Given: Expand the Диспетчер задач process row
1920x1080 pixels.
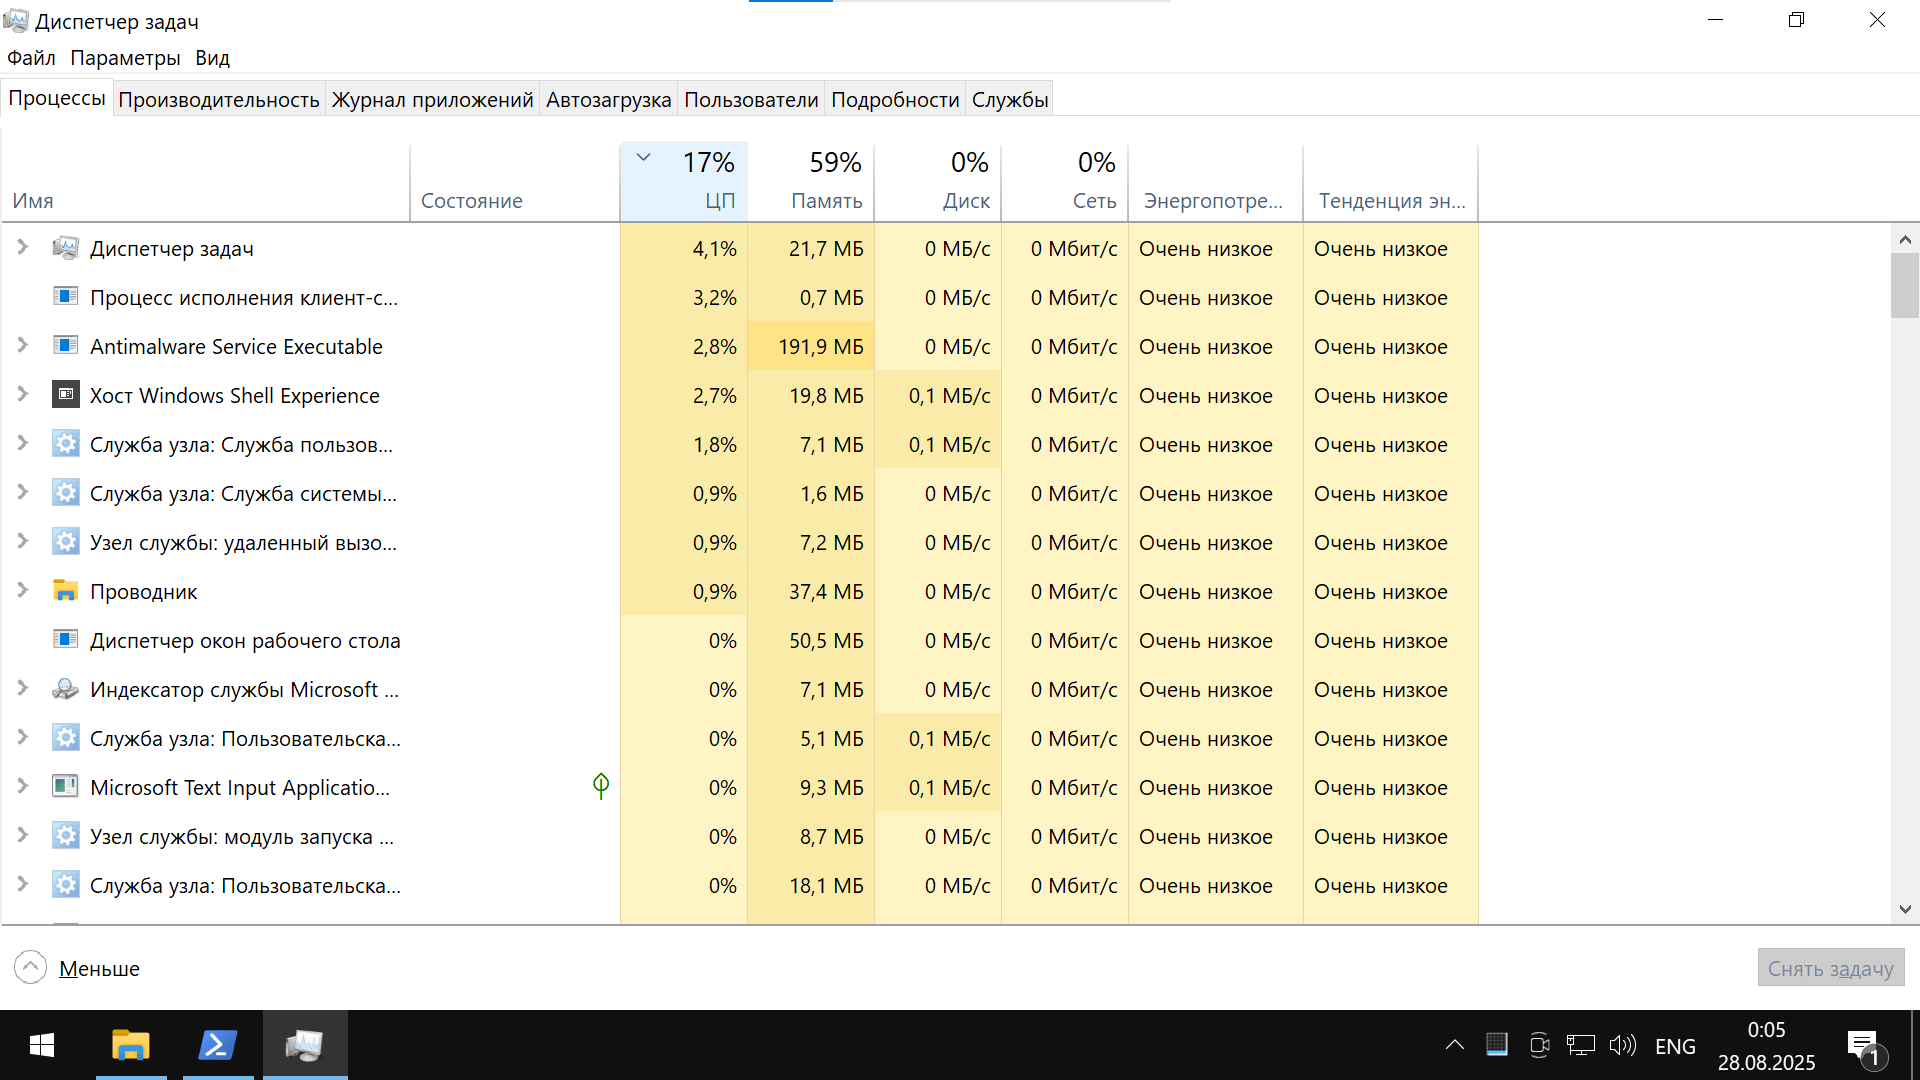Looking at the screenshot, I should point(22,247).
